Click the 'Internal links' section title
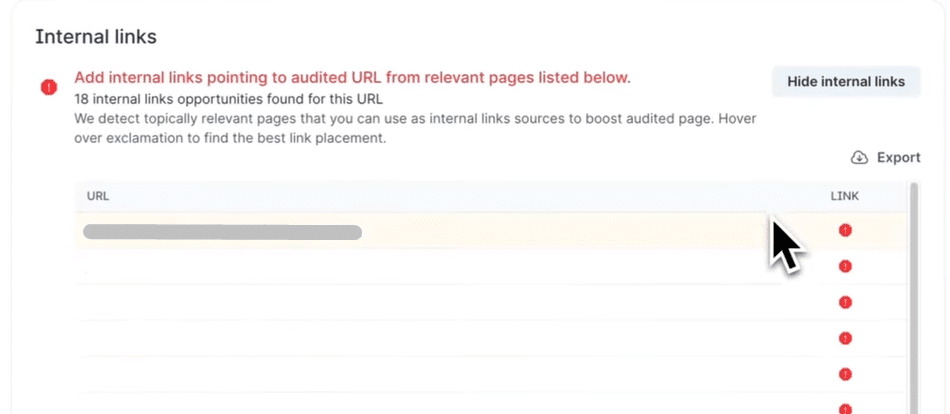 [96, 37]
